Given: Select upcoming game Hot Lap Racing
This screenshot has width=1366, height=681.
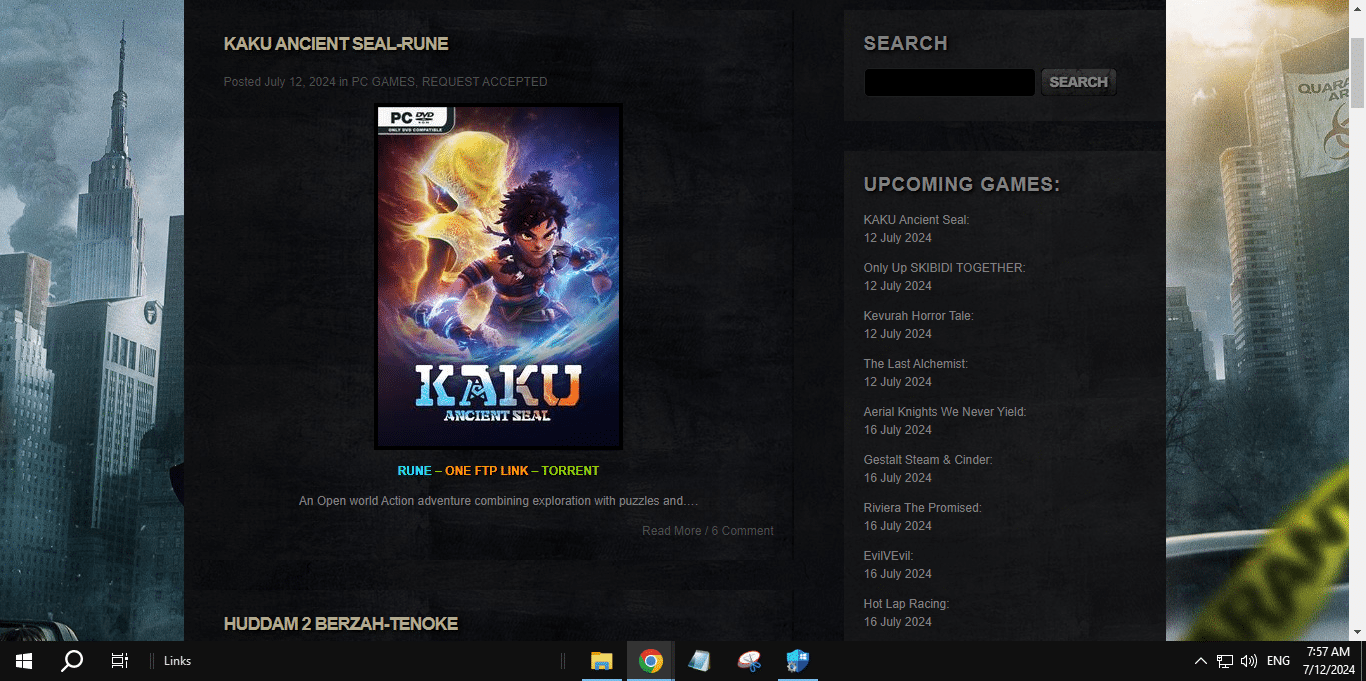Looking at the screenshot, I should (x=906, y=604).
